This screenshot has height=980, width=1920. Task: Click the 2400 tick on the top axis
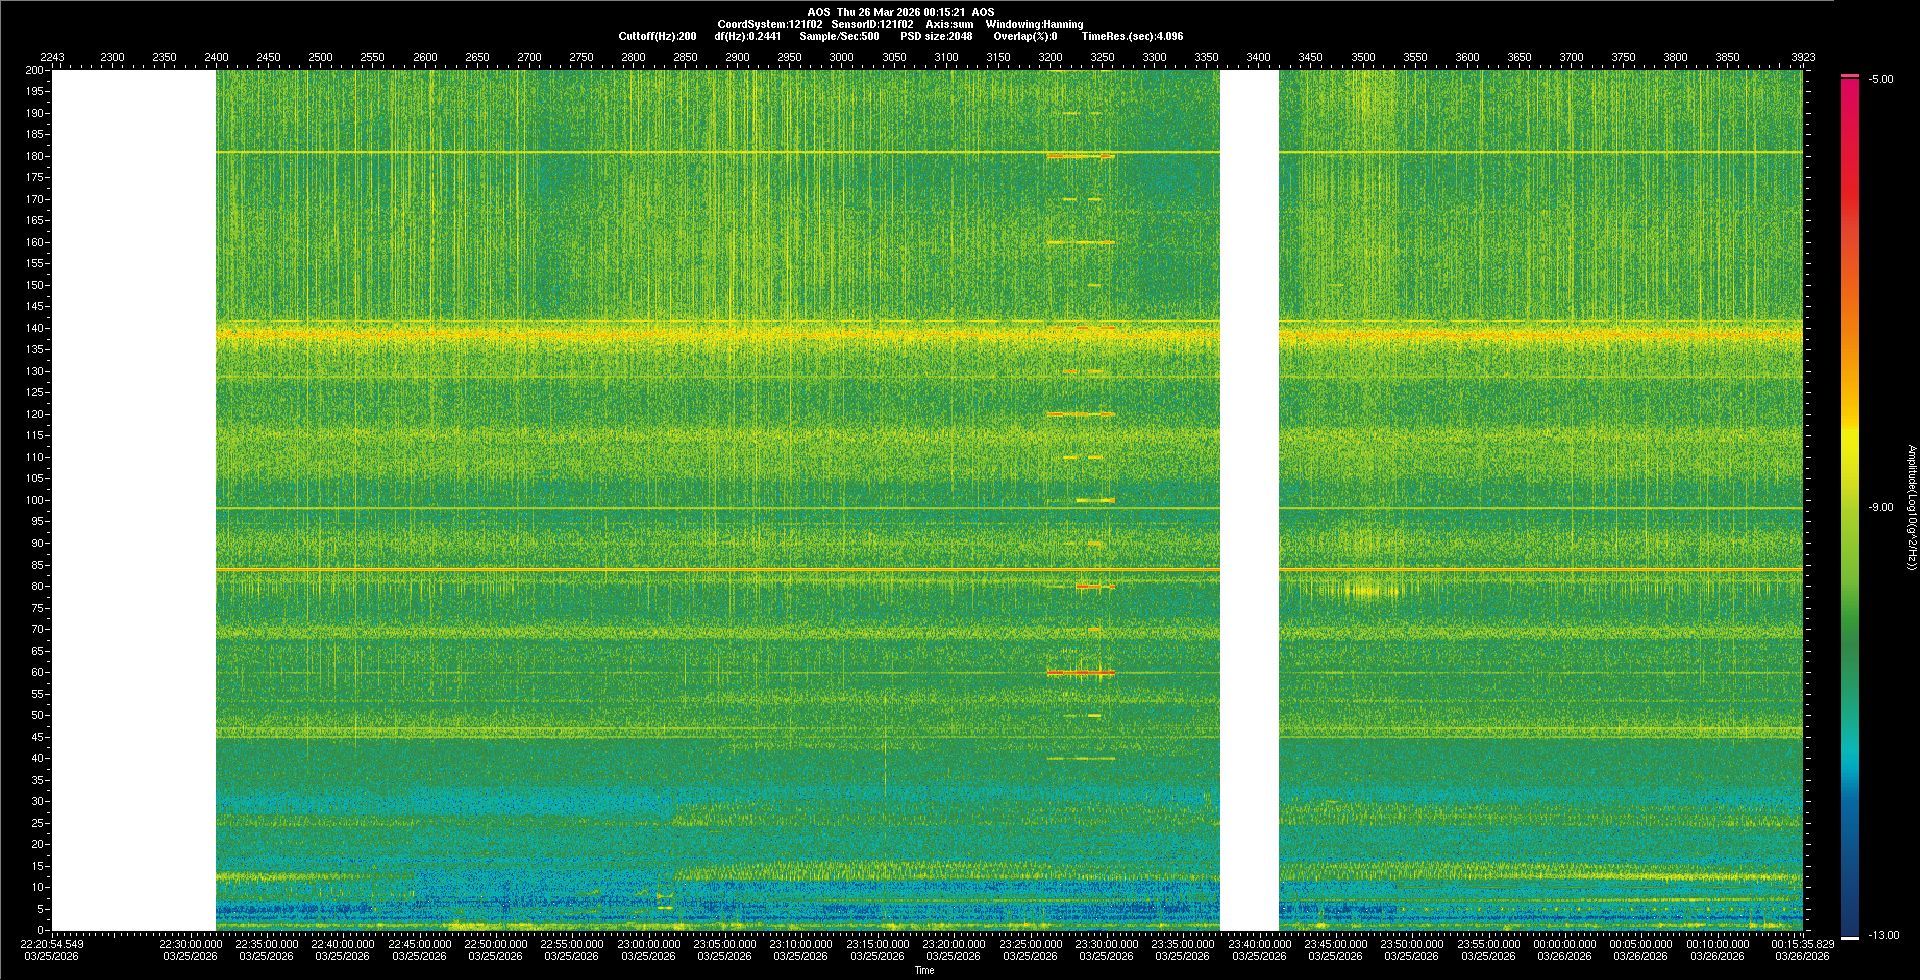(216, 57)
